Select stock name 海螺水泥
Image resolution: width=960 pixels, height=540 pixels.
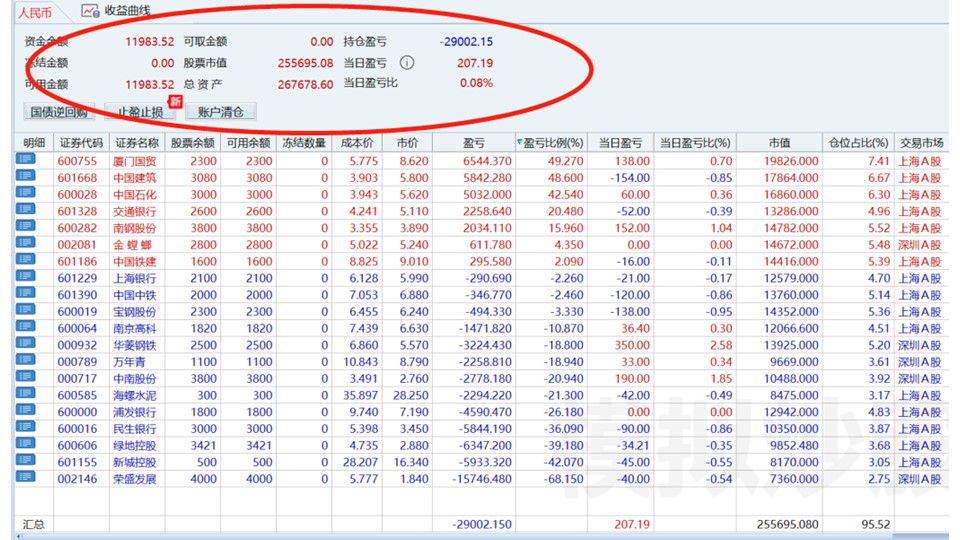click(x=135, y=396)
